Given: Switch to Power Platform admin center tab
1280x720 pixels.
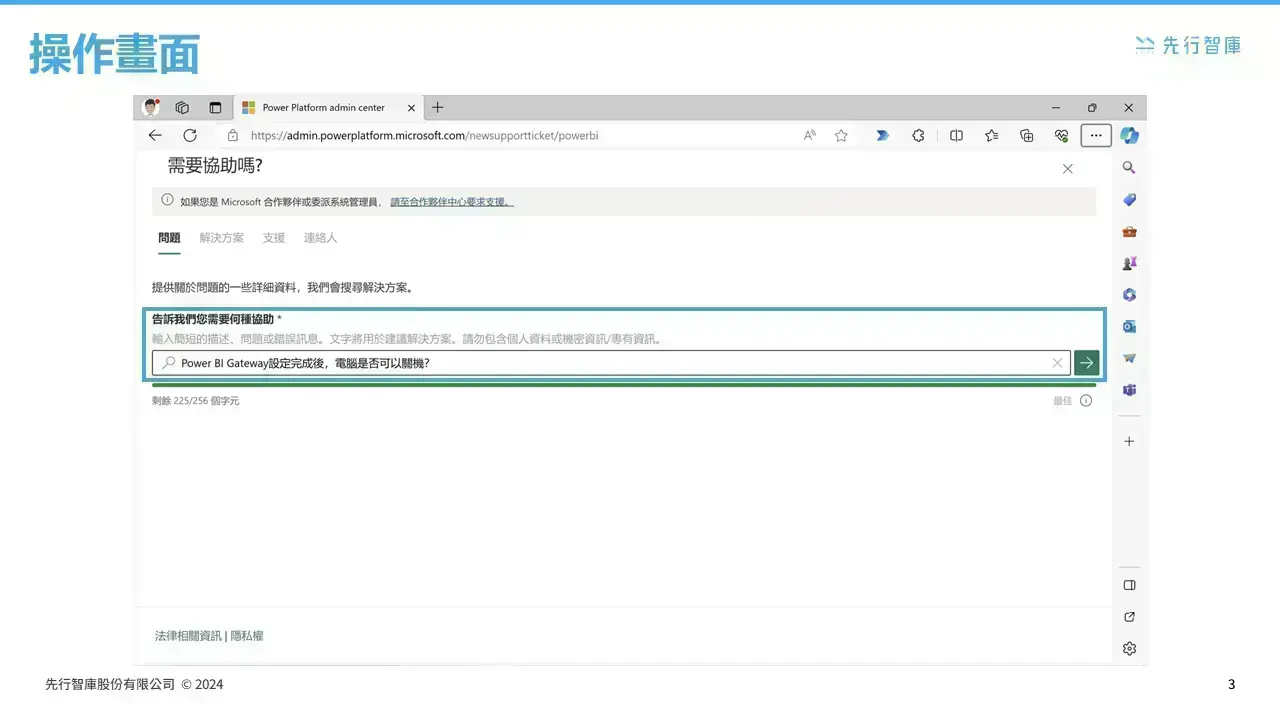Looking at the screenshot, I should 323,108.
